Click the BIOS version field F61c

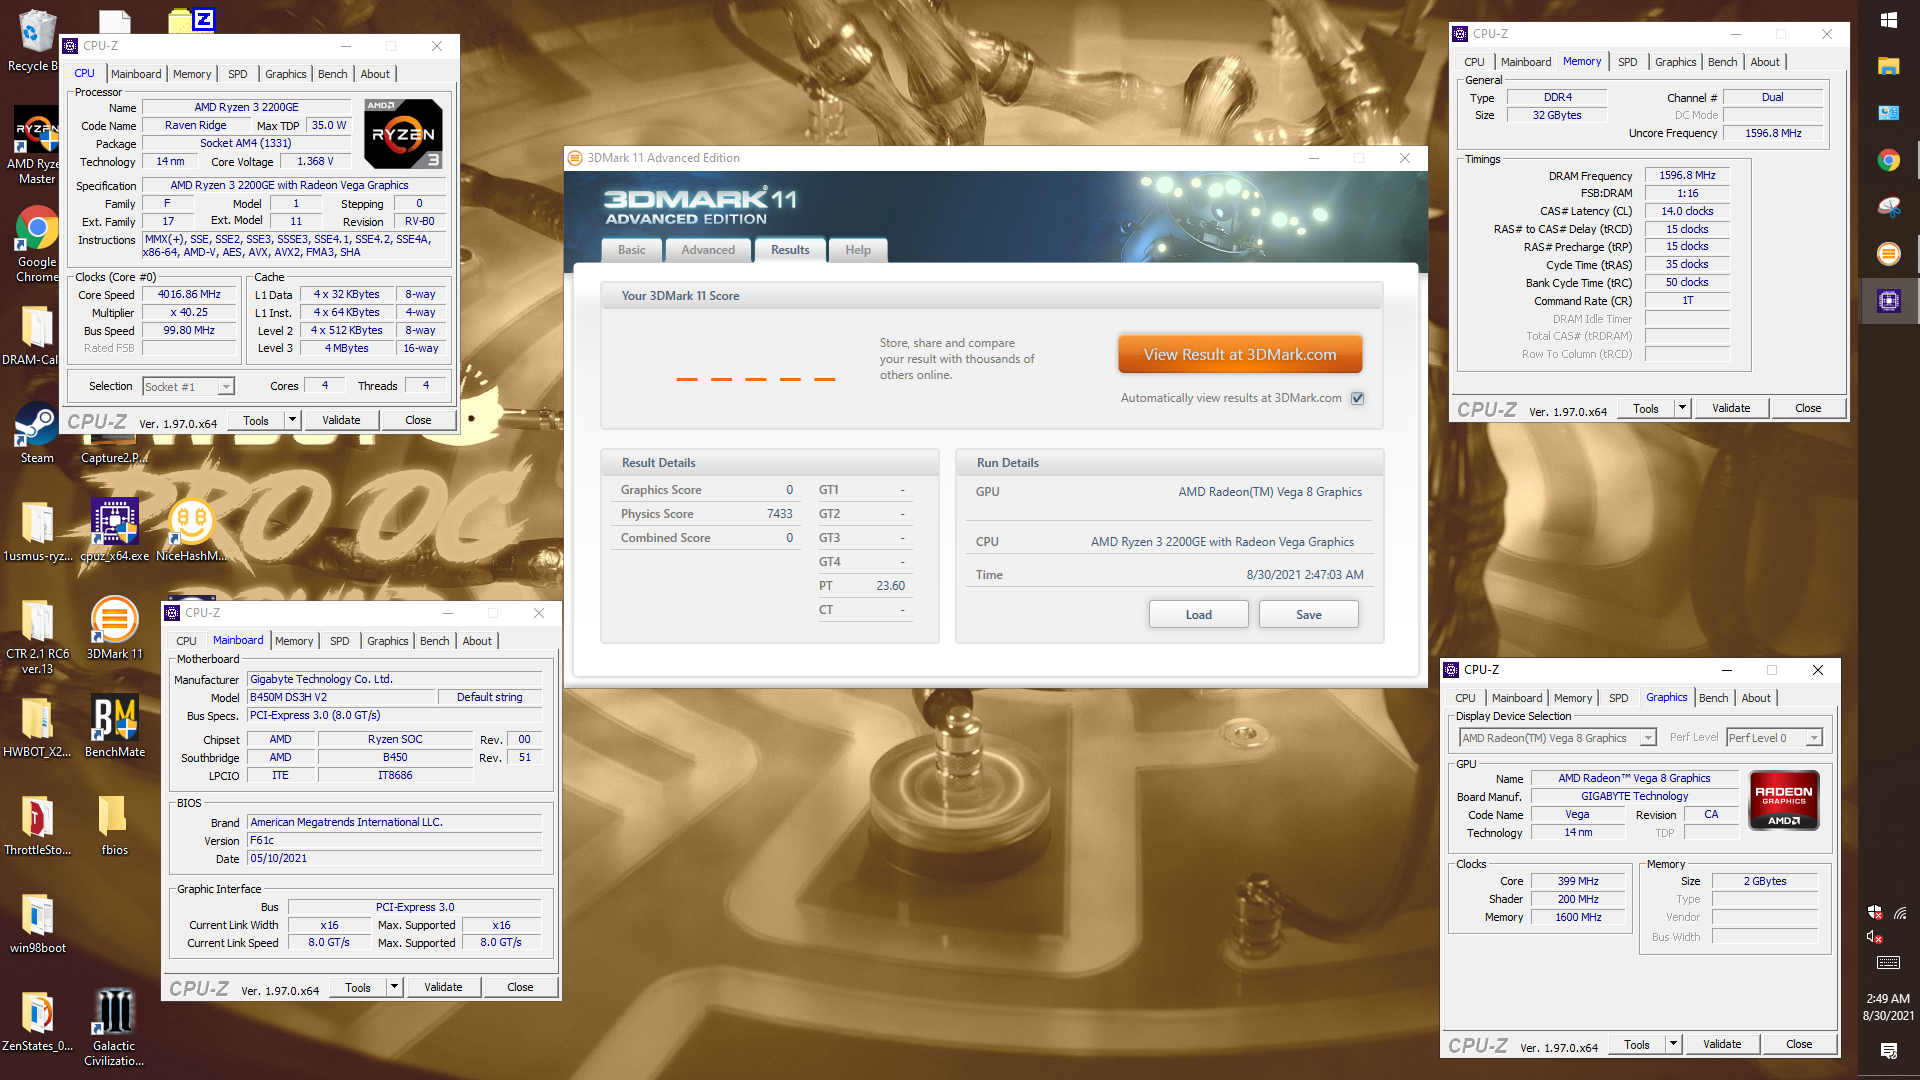394,841
